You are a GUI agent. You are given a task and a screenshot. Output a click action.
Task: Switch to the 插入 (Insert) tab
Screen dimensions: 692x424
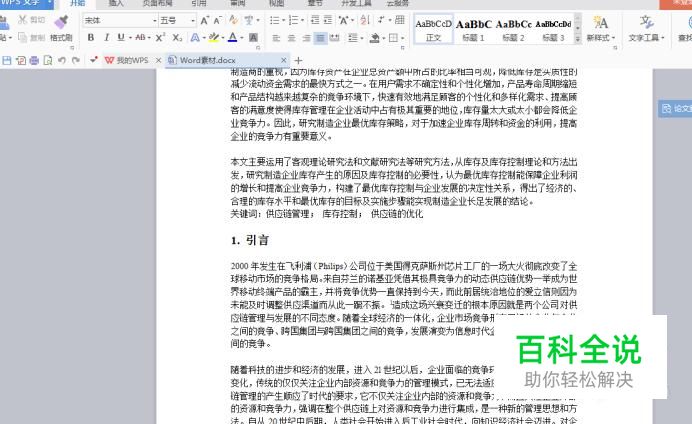(116, 4)
